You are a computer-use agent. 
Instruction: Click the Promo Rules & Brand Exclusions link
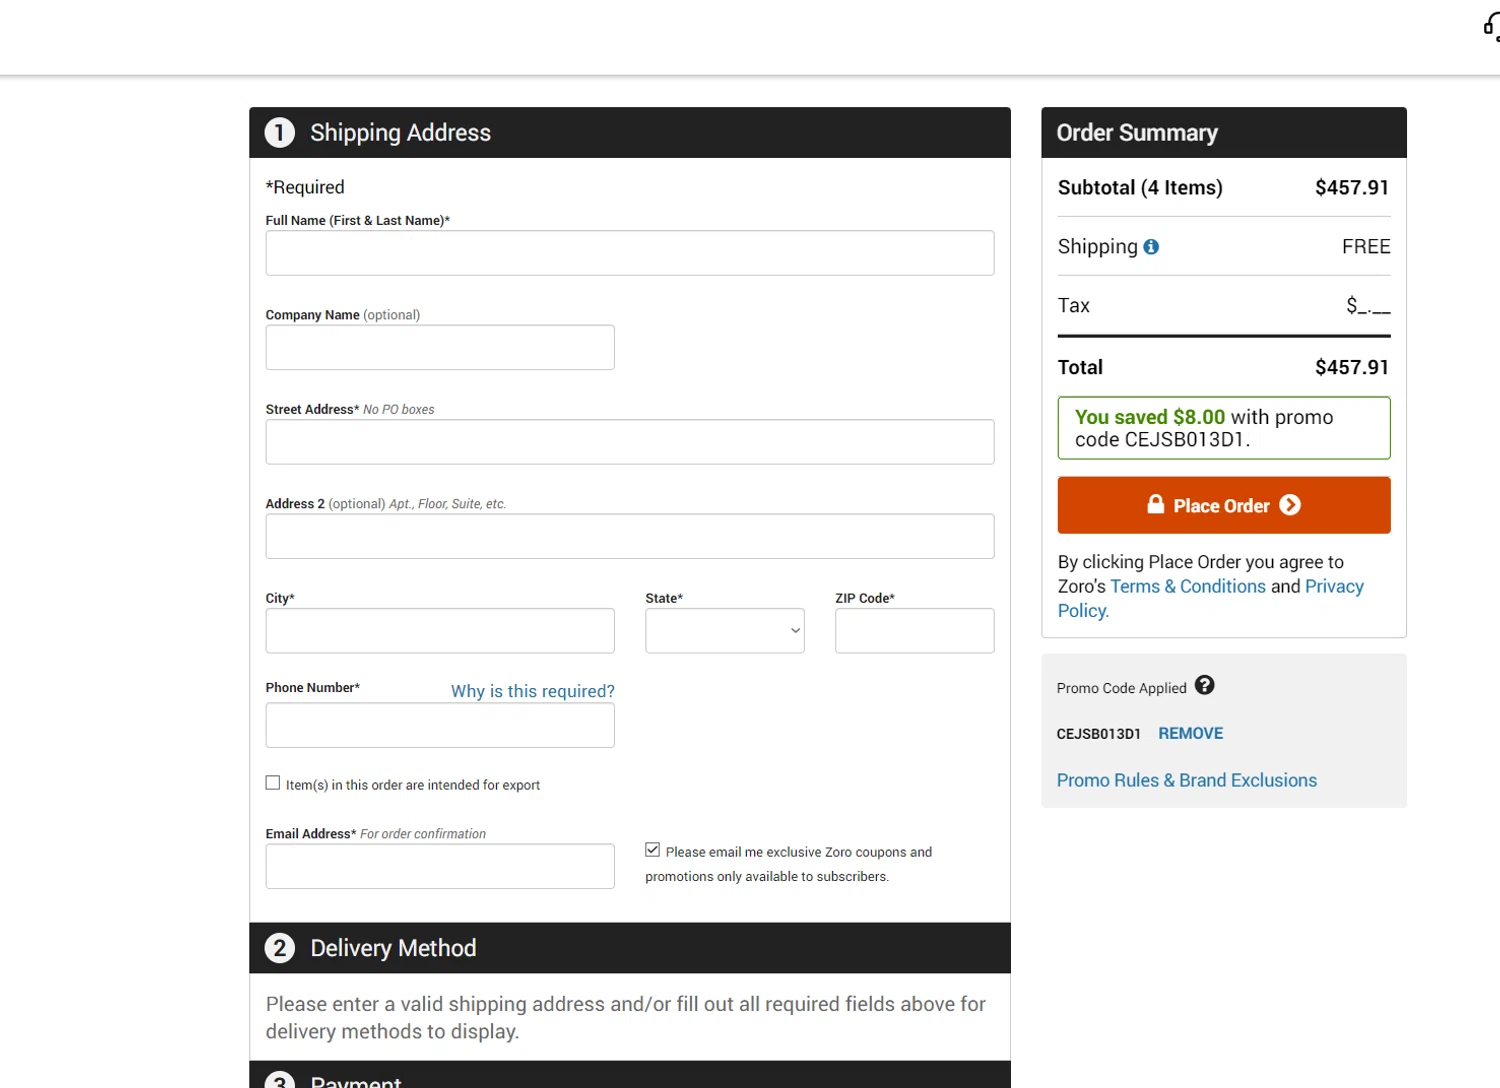1186,781
